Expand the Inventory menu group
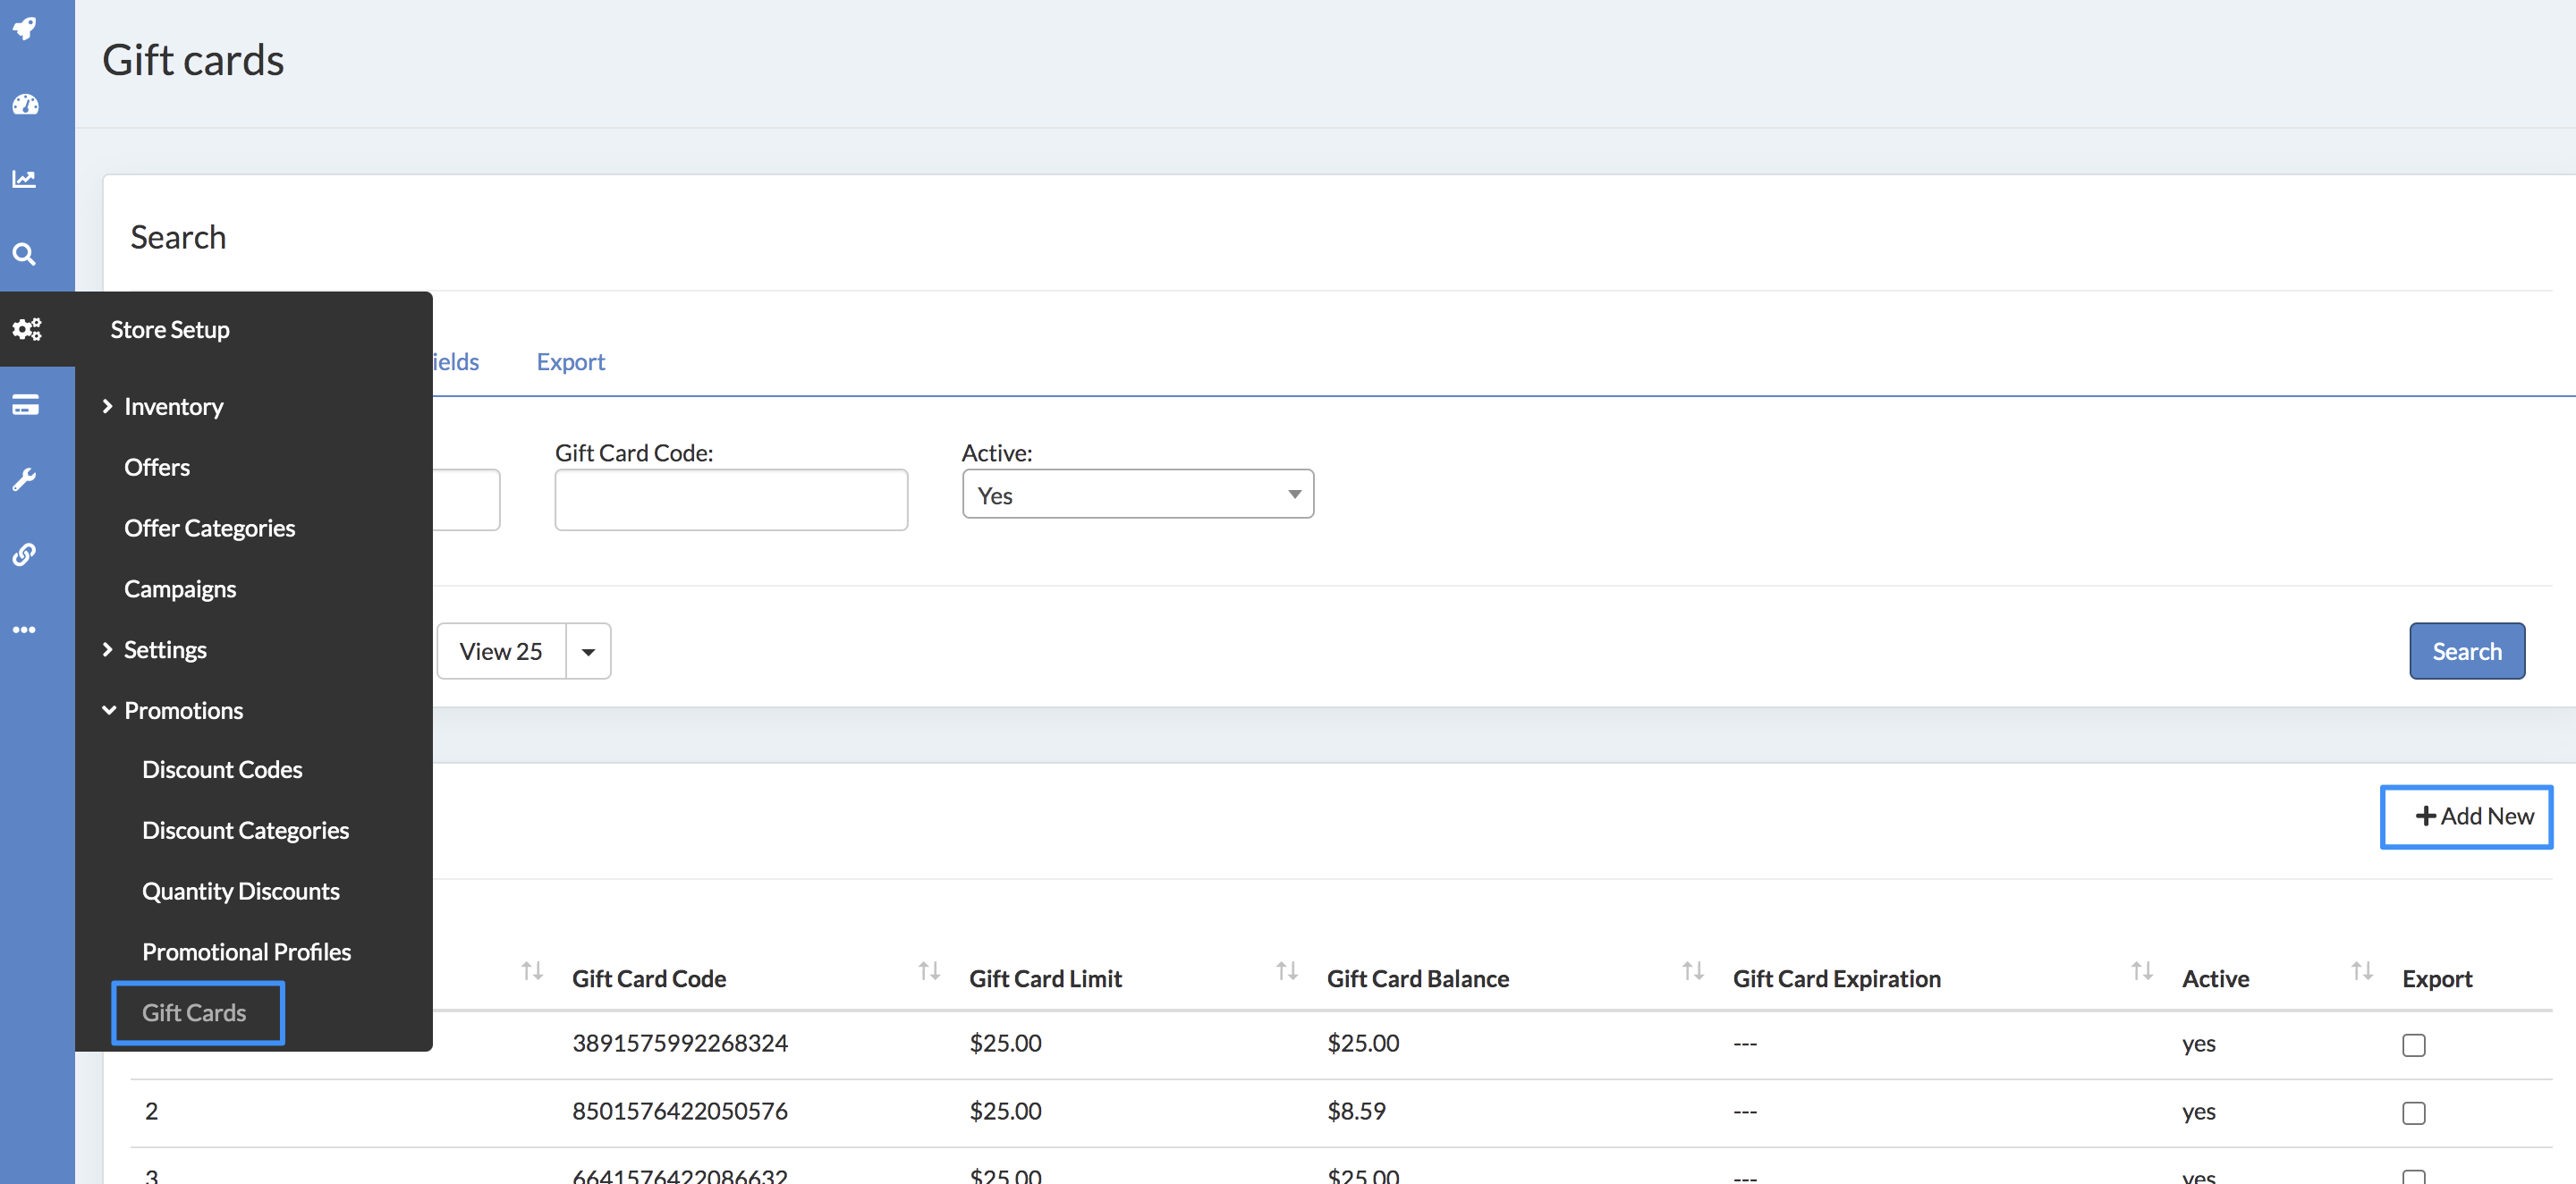 [x=173, y=406]
